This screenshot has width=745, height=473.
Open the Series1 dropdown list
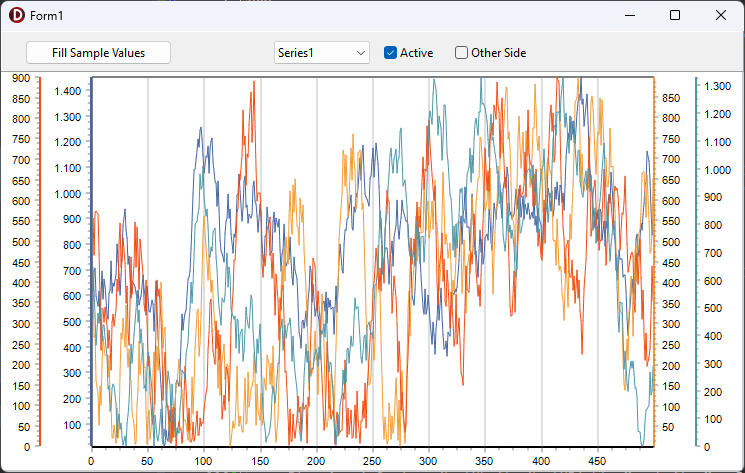(x=322, y=53)
